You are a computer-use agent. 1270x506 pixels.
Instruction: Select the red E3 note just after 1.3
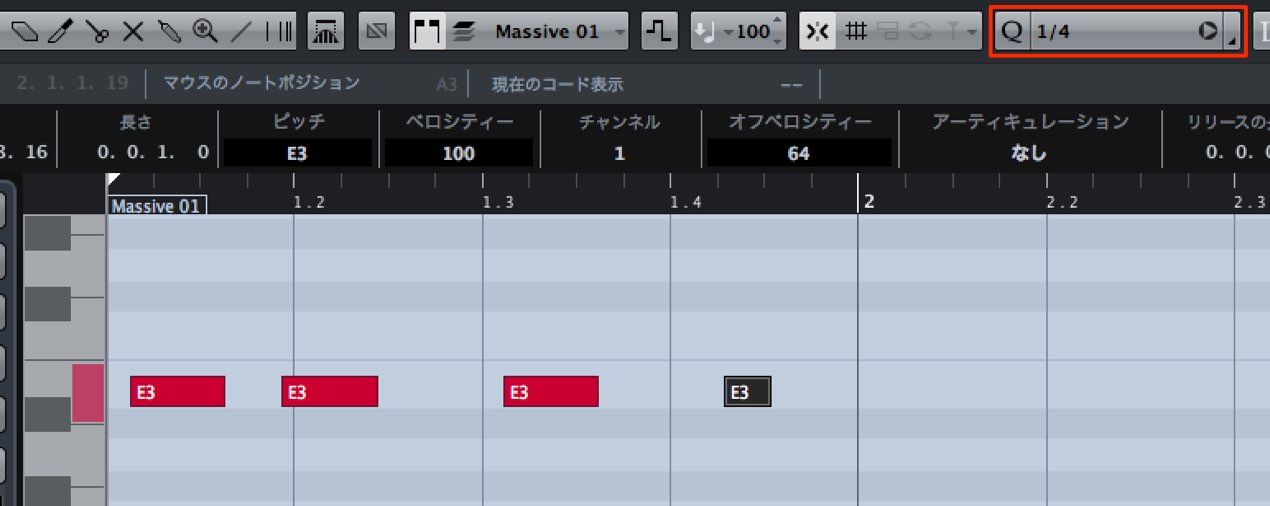551,392
